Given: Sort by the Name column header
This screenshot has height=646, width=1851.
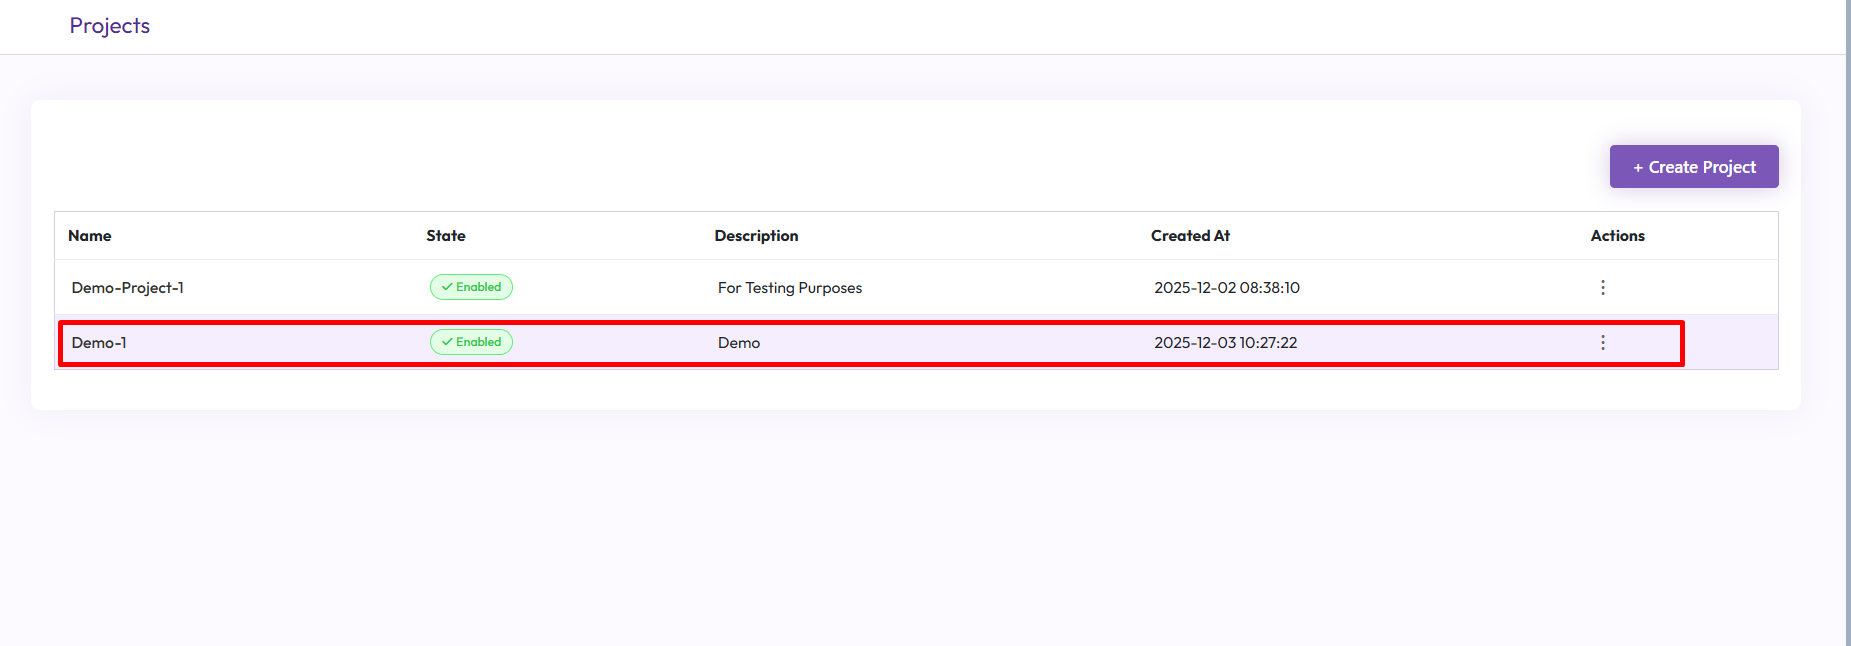Looking at the screenshot, I should (x=89, y=236).
